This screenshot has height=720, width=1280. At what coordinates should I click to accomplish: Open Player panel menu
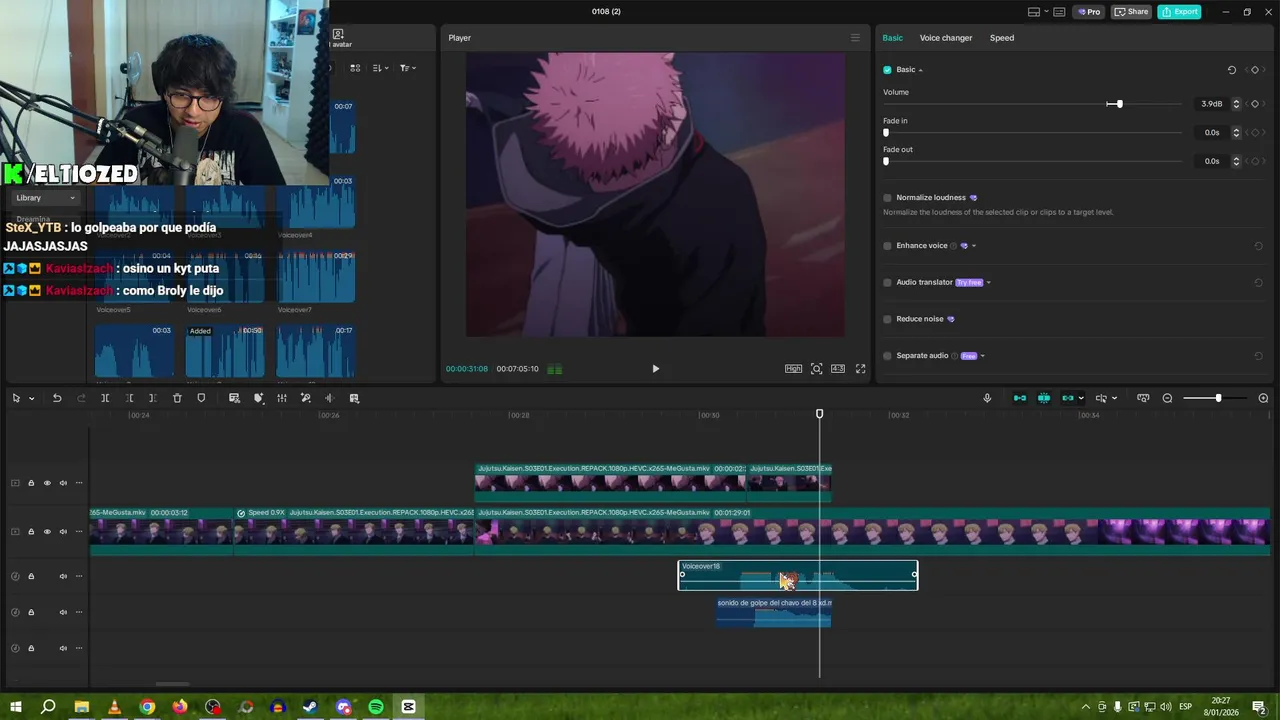855,38
